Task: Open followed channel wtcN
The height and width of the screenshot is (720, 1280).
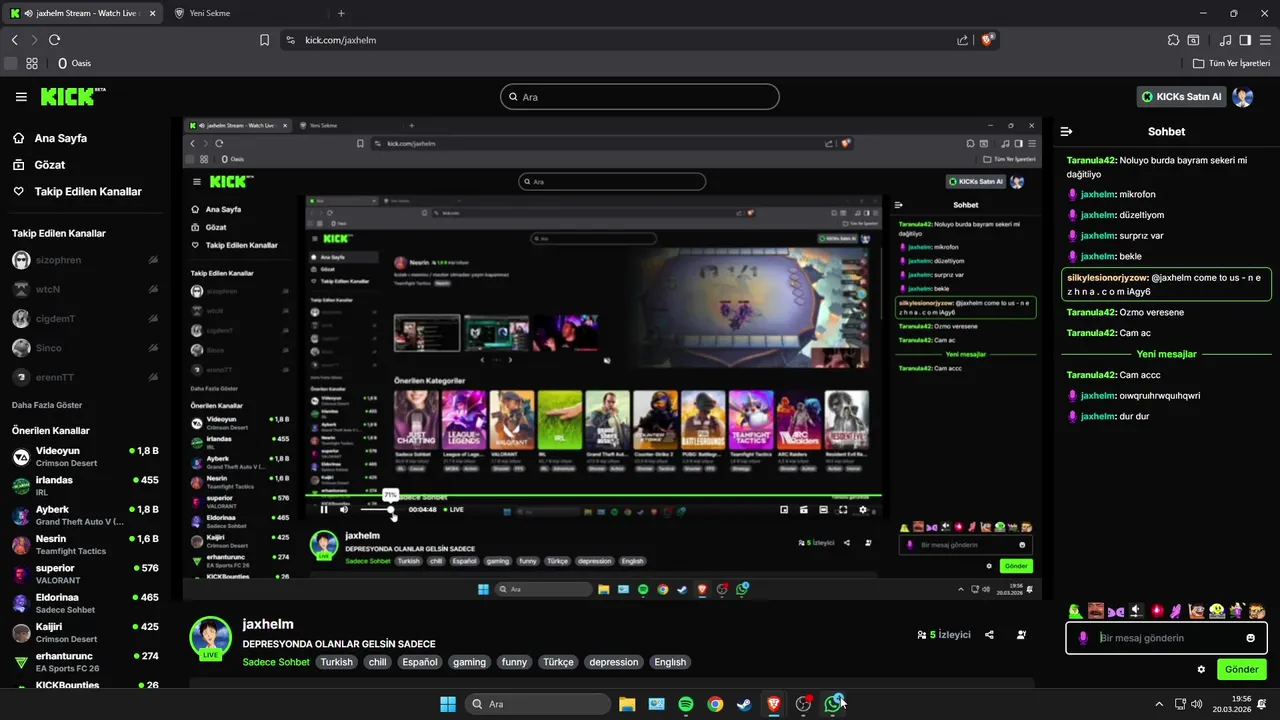Action: click(x=84, y=289)
